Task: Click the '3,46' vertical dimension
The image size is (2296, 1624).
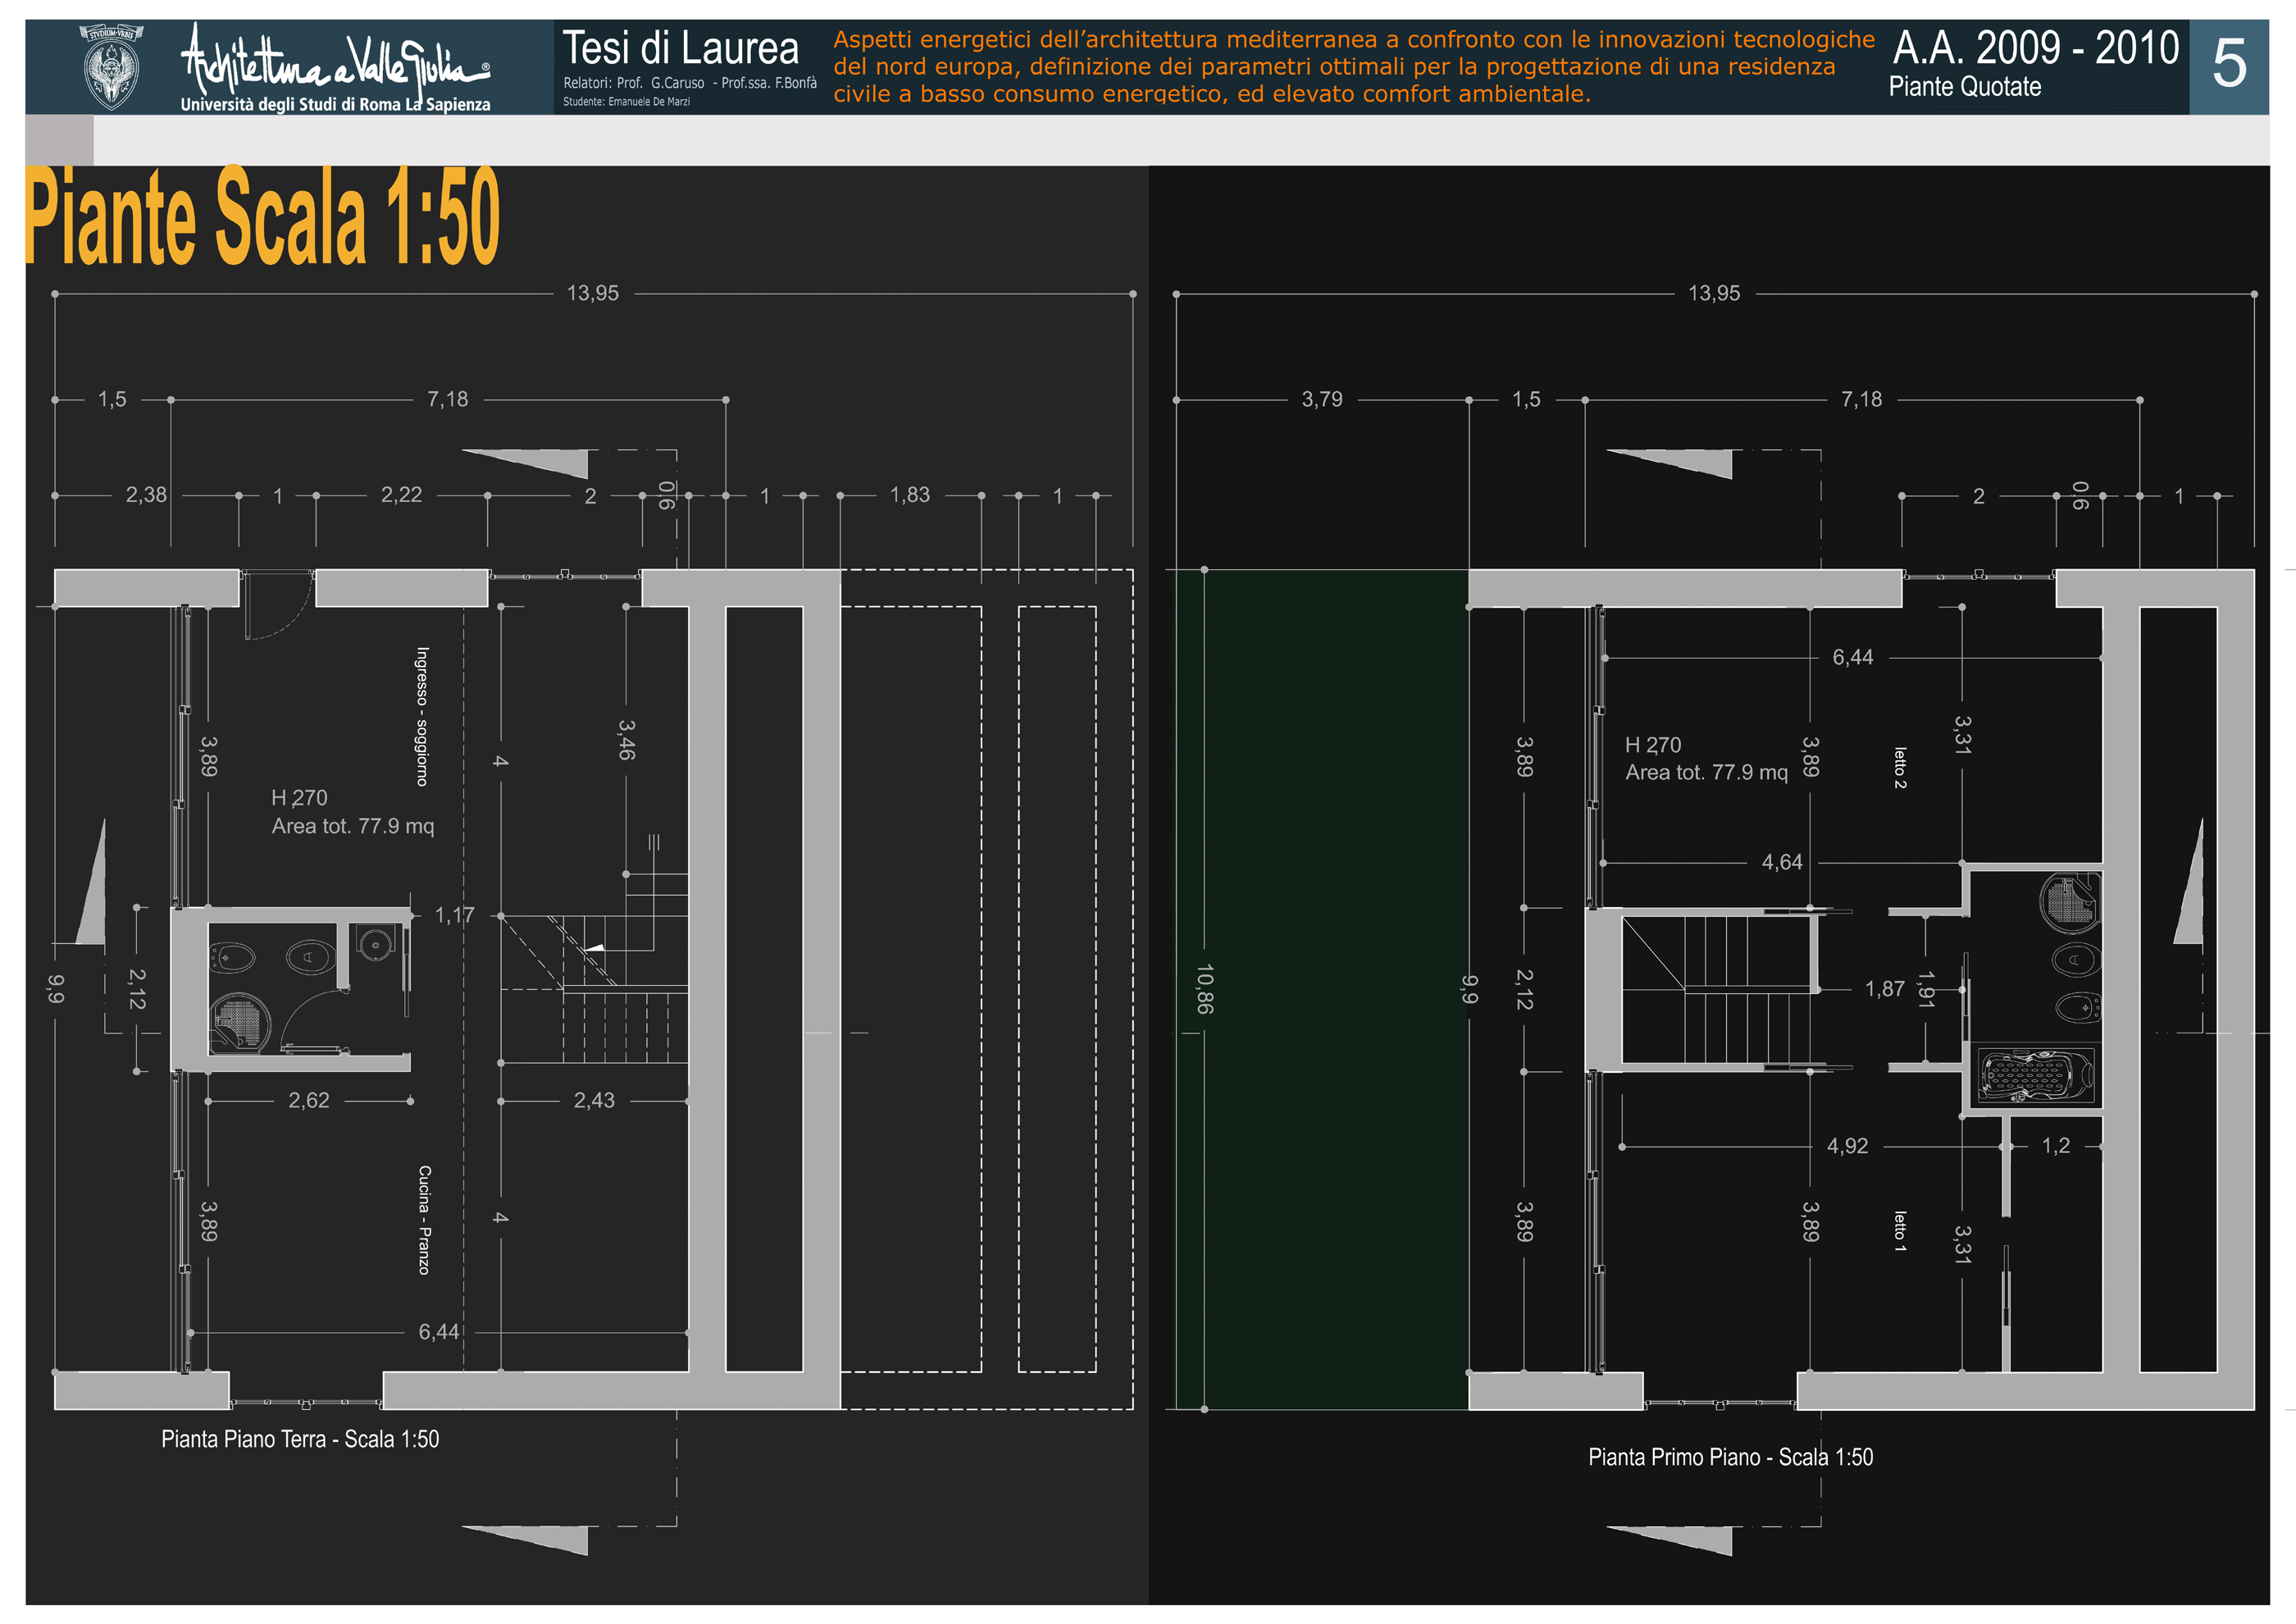Action: tap(626, 740)
